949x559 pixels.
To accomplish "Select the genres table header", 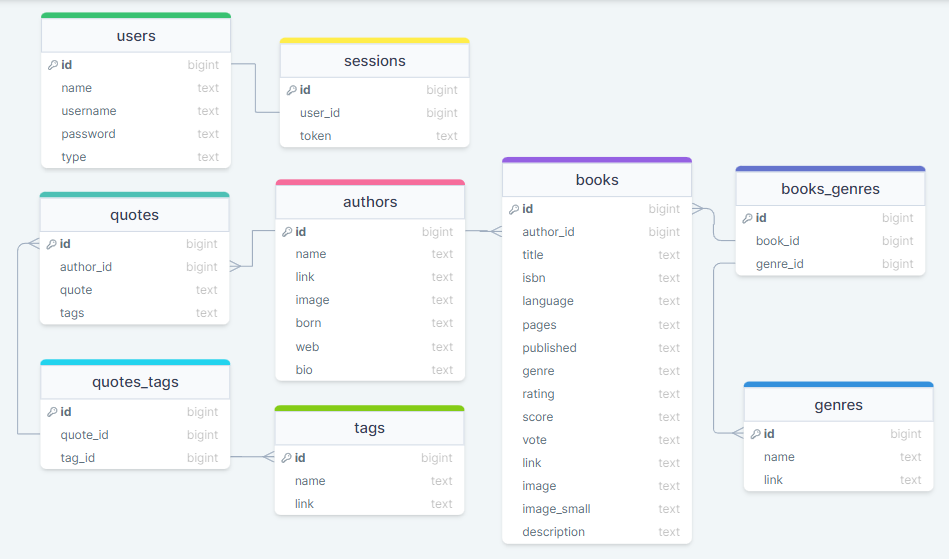I will click(x=838, y=405).
